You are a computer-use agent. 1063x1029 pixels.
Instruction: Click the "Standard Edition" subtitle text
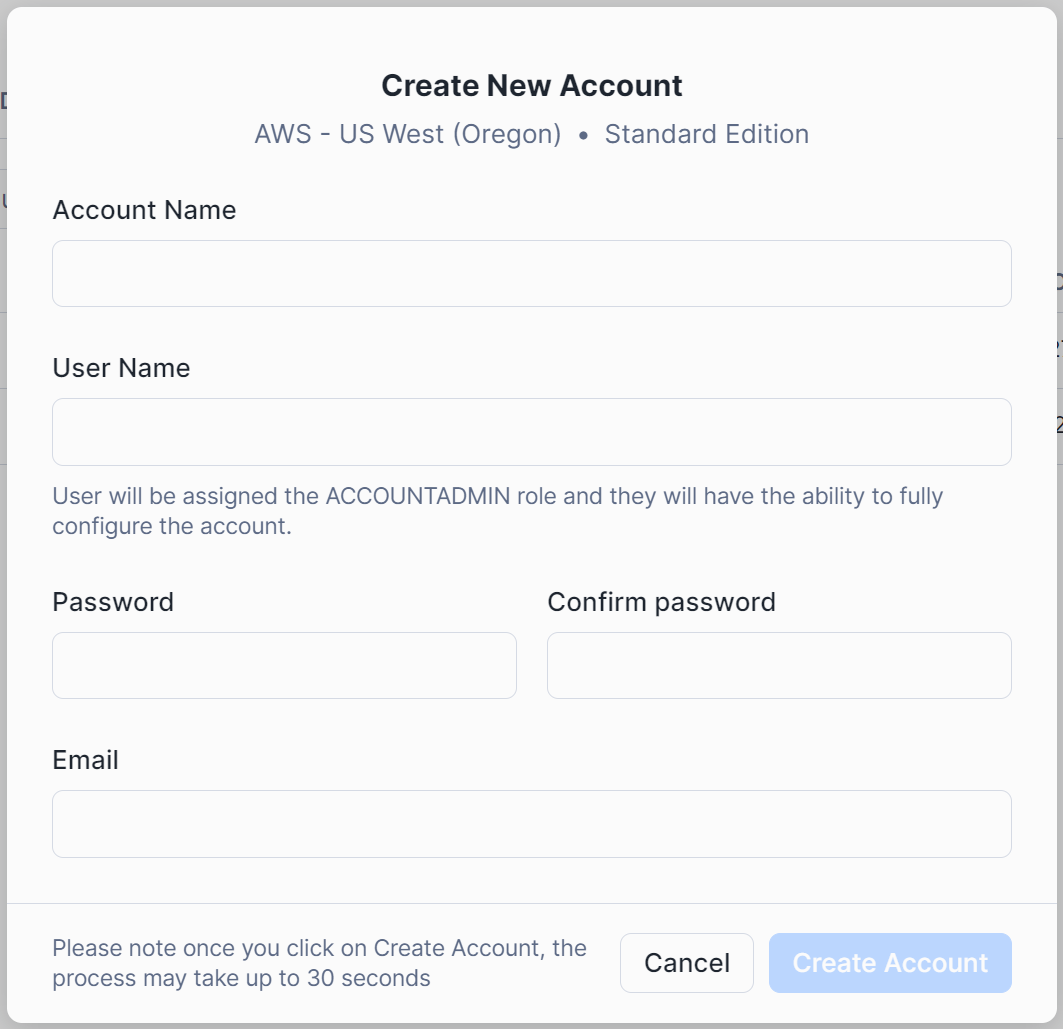coord(706,134)
